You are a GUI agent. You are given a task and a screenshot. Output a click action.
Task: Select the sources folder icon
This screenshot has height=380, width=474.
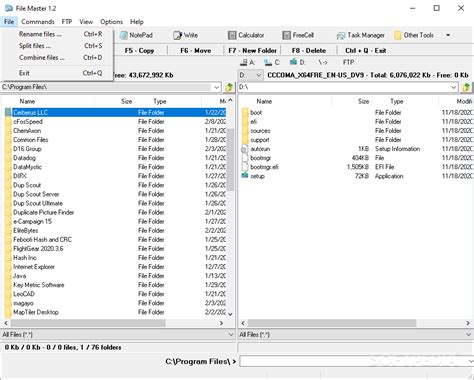[x=245, y=131]
